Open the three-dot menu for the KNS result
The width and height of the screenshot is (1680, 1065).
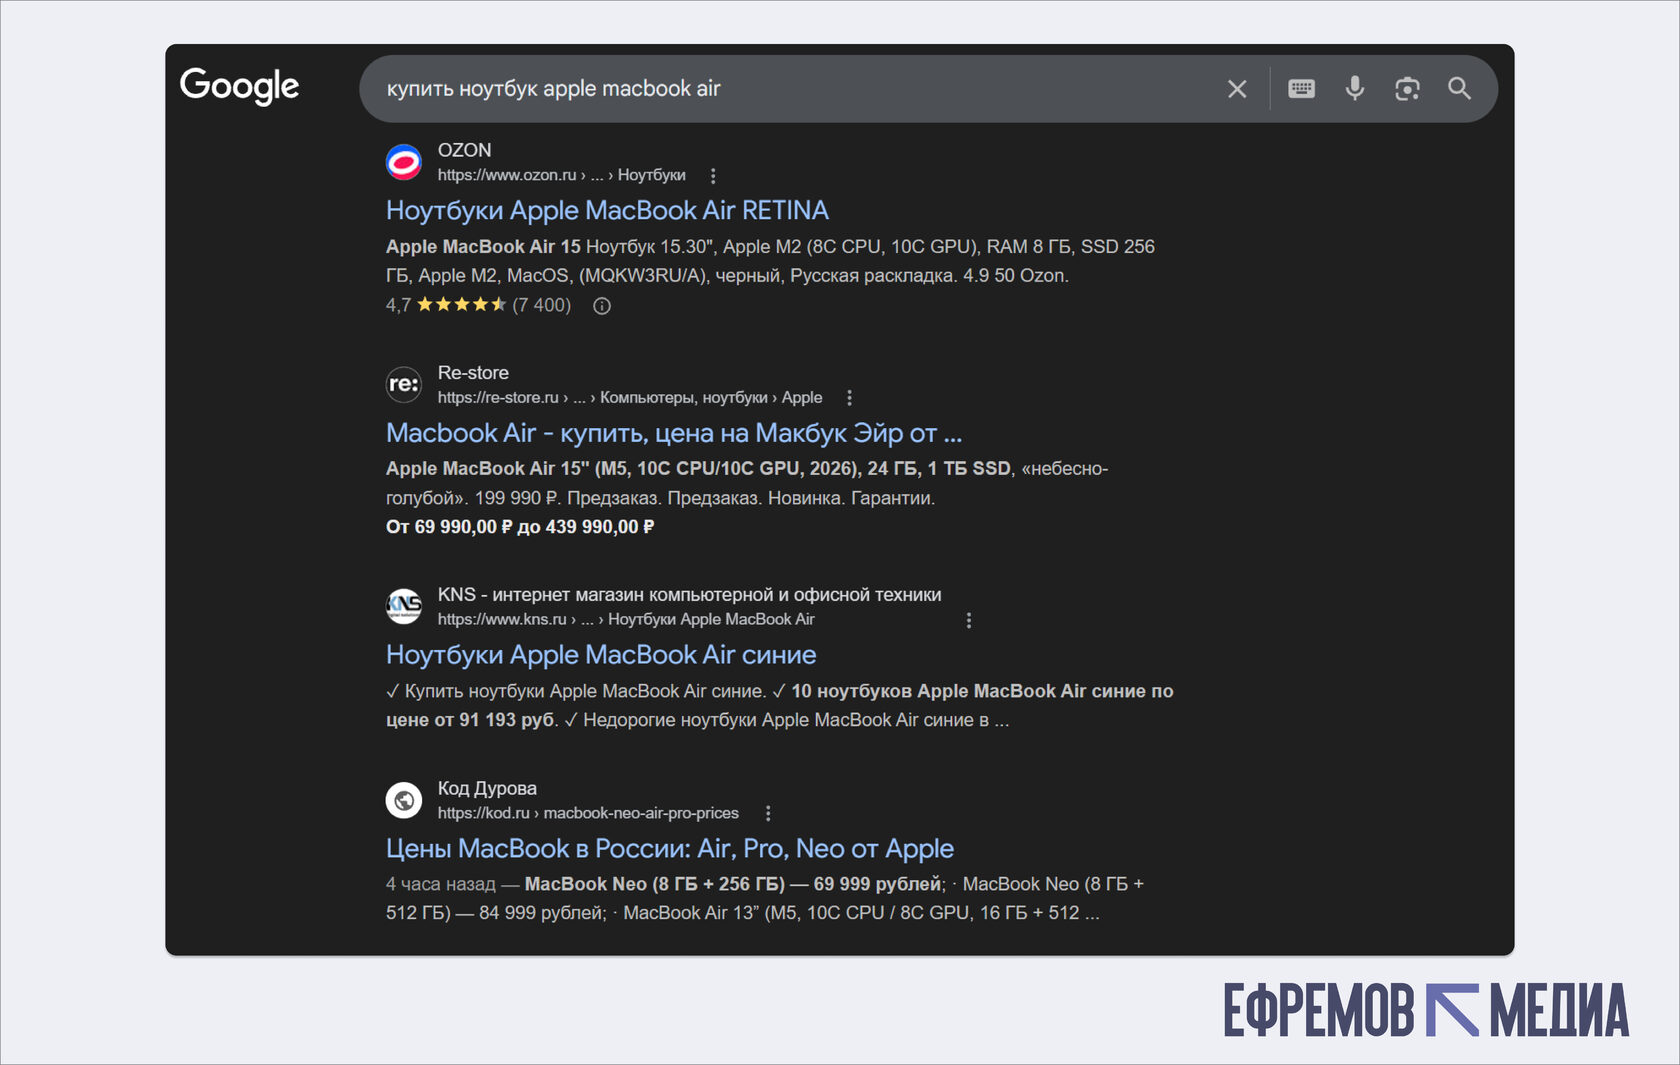[x=969, y=621]
